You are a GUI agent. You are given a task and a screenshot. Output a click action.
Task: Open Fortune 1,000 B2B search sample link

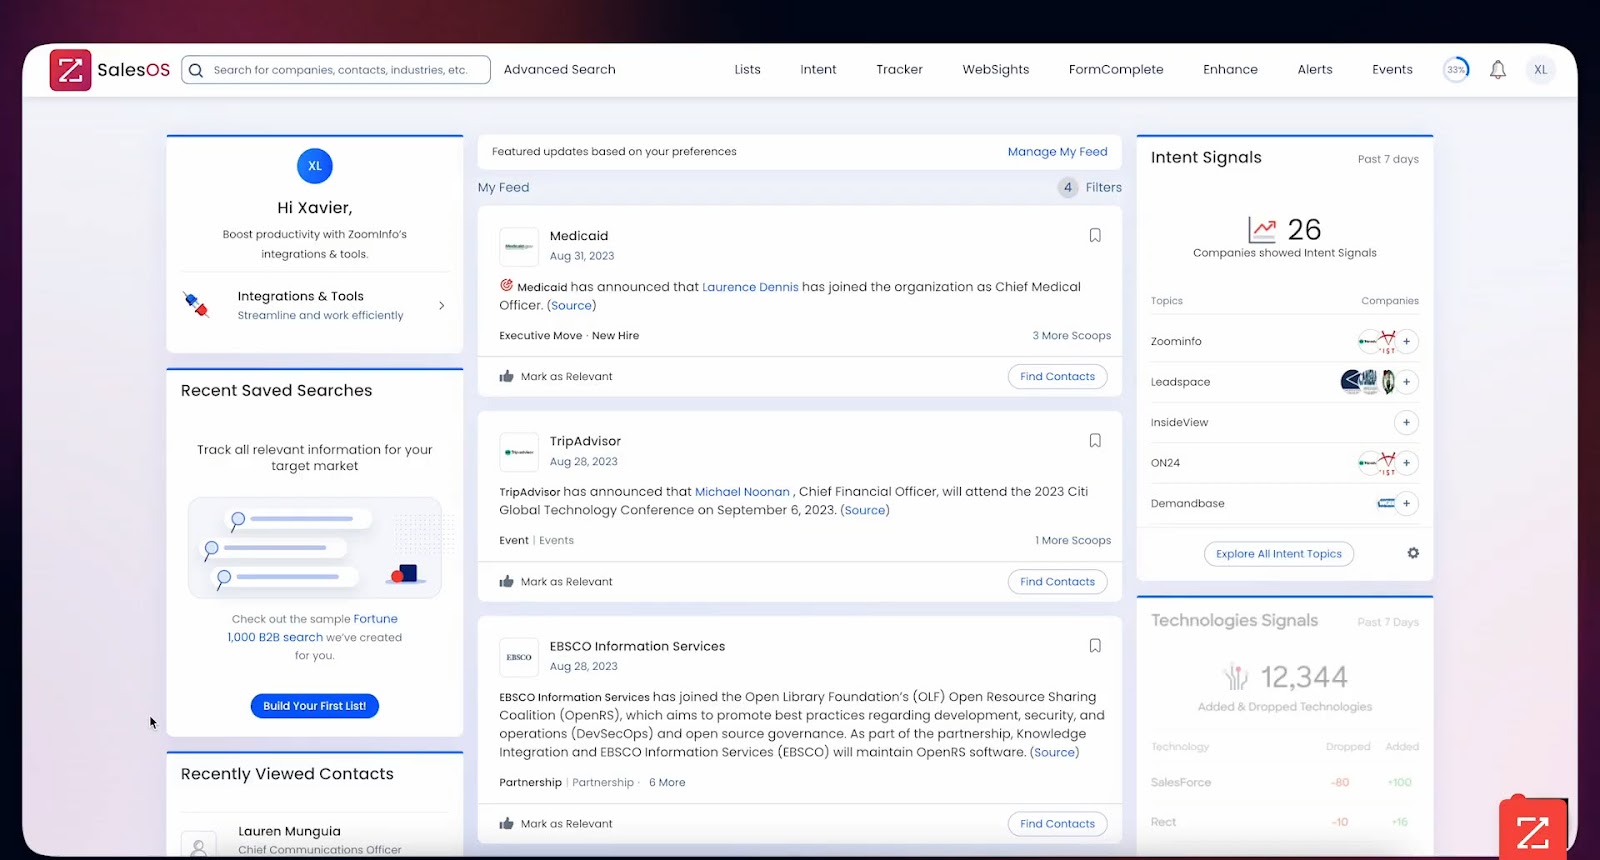point(312,628)
